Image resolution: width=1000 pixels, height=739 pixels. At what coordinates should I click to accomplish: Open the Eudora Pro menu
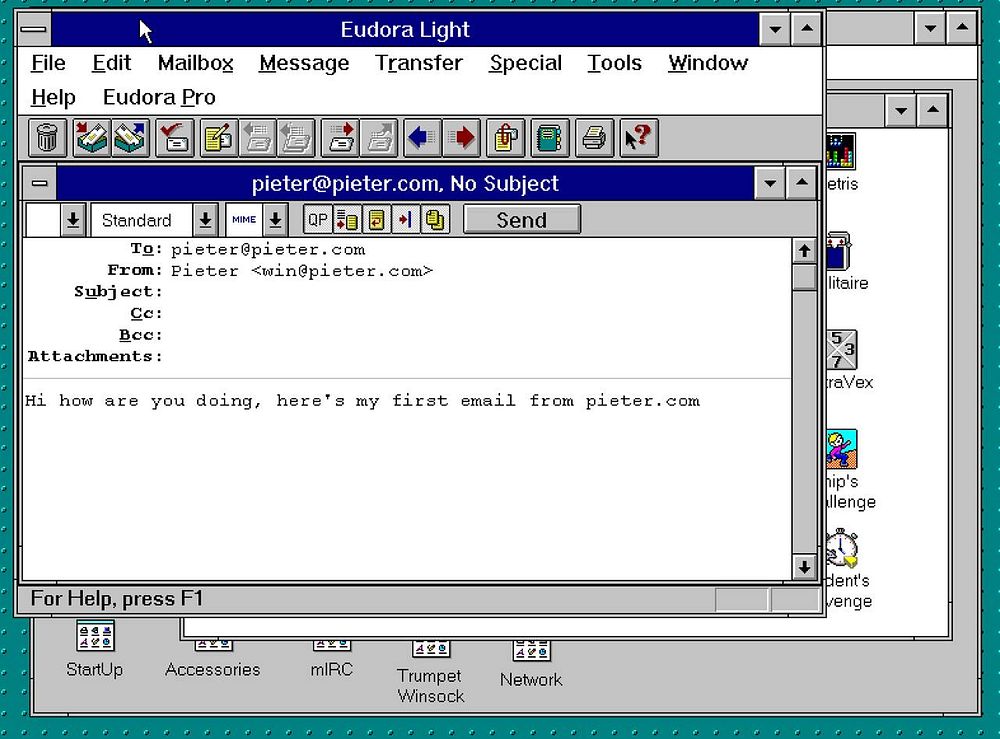pyautogui.click(x=159, y=98)
